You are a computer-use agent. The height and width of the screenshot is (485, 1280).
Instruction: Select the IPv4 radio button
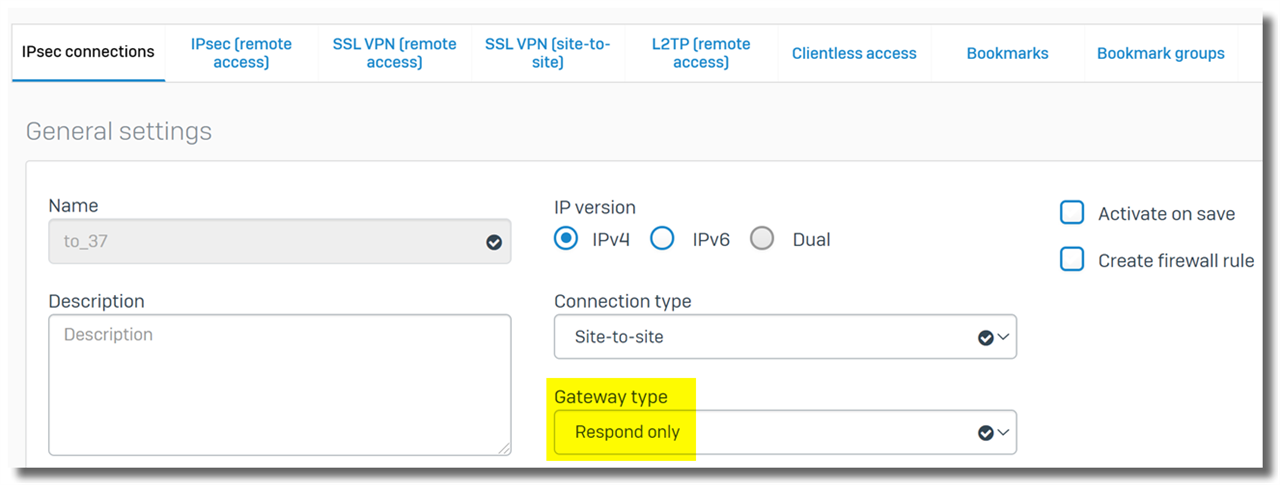[x=566, y=239]
